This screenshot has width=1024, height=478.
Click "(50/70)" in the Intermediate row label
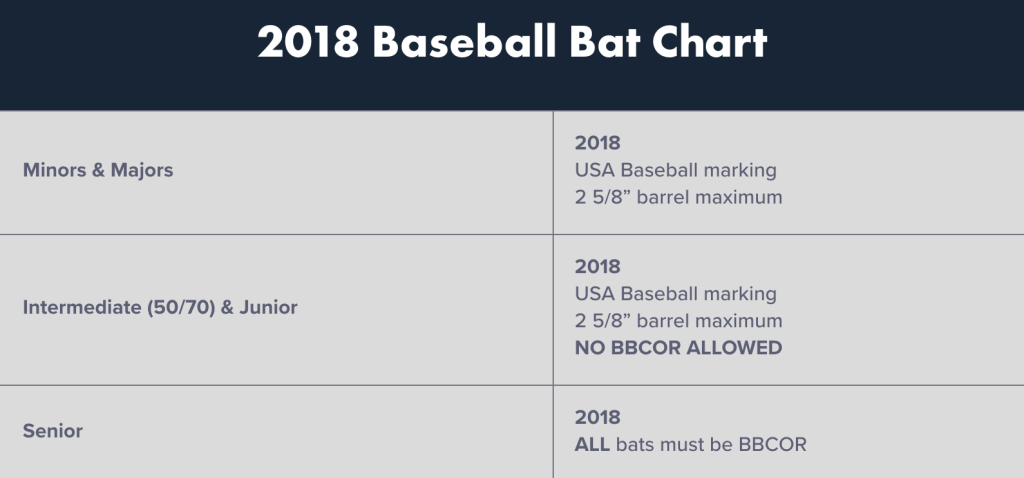coord(175,307)
